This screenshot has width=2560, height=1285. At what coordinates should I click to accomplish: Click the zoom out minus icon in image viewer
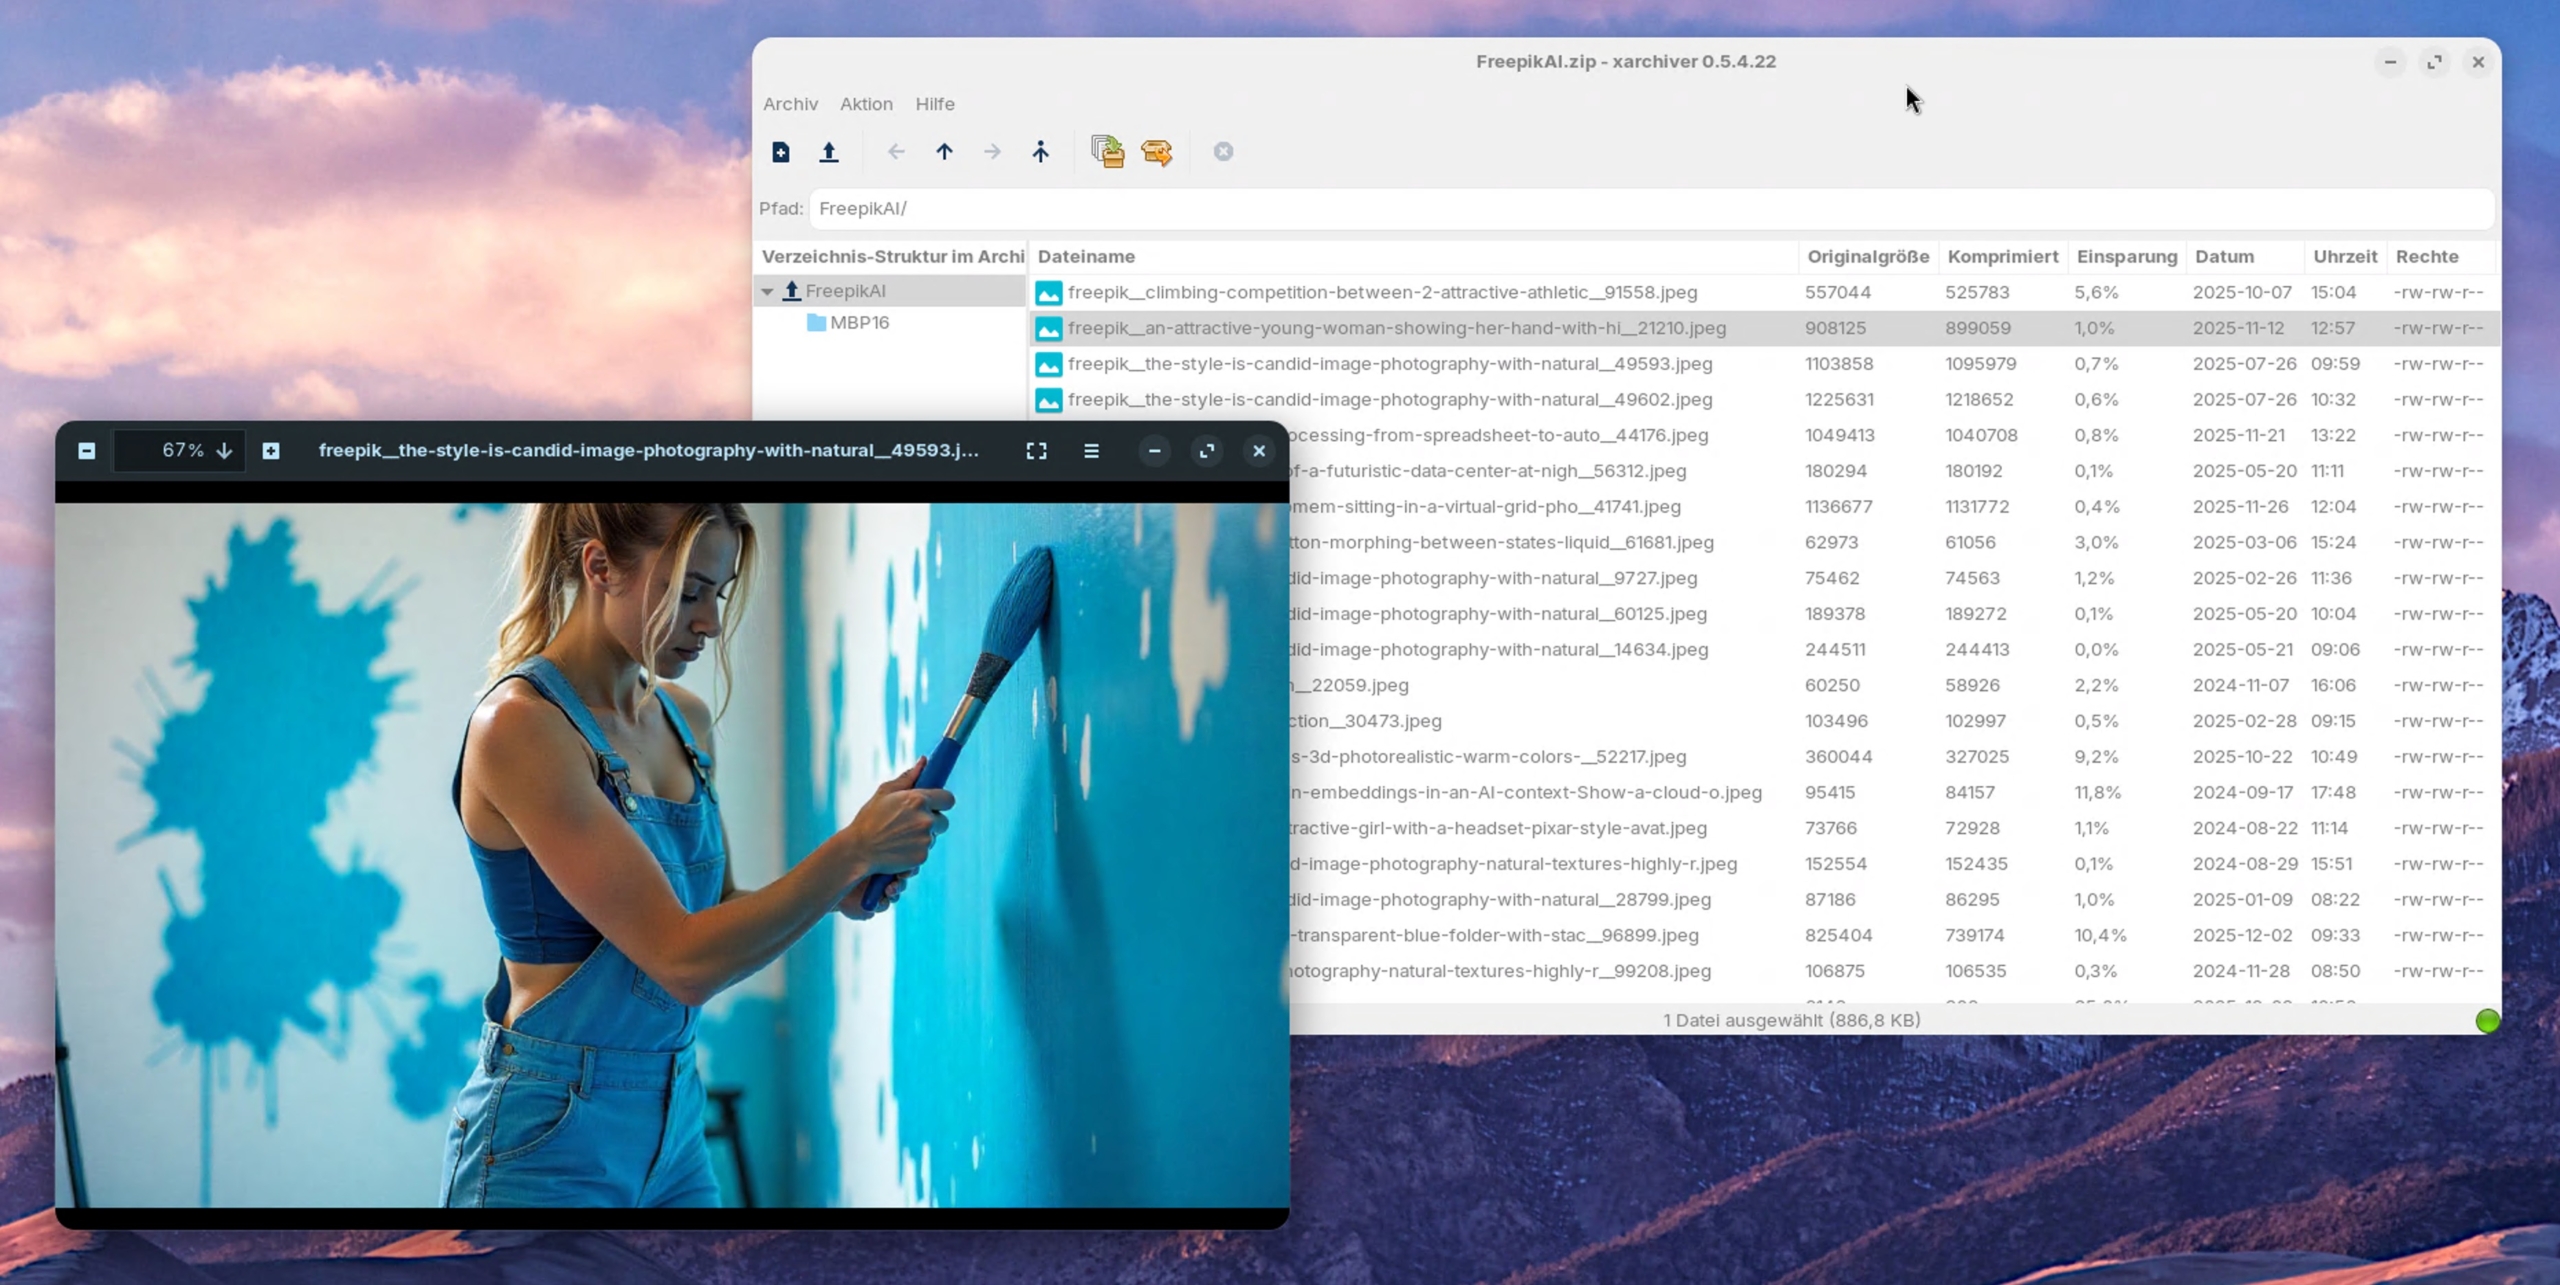[x=87, y=451]
